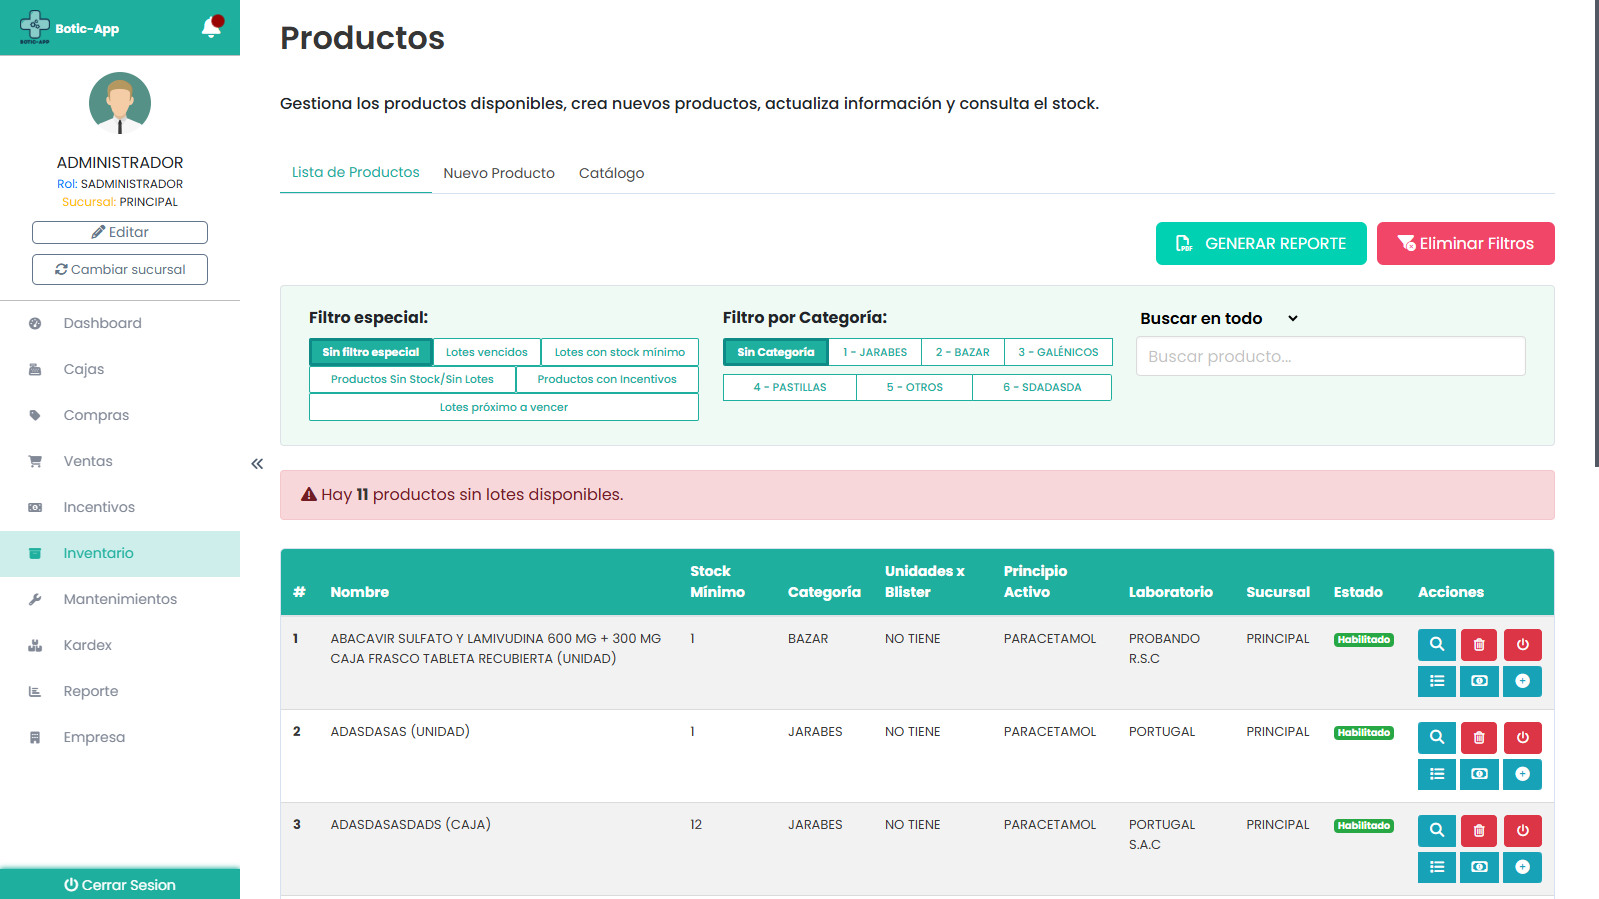Select the Lotes vencidos filter
The width and height of the screenshot is (1599, 899).
click(486, 352)
